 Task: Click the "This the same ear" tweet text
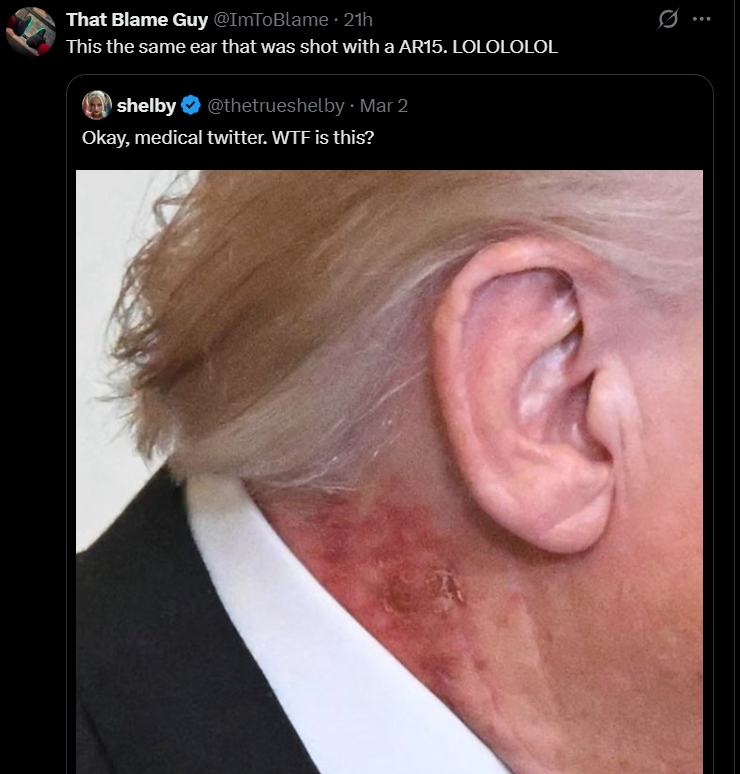(x=312, y=47)
